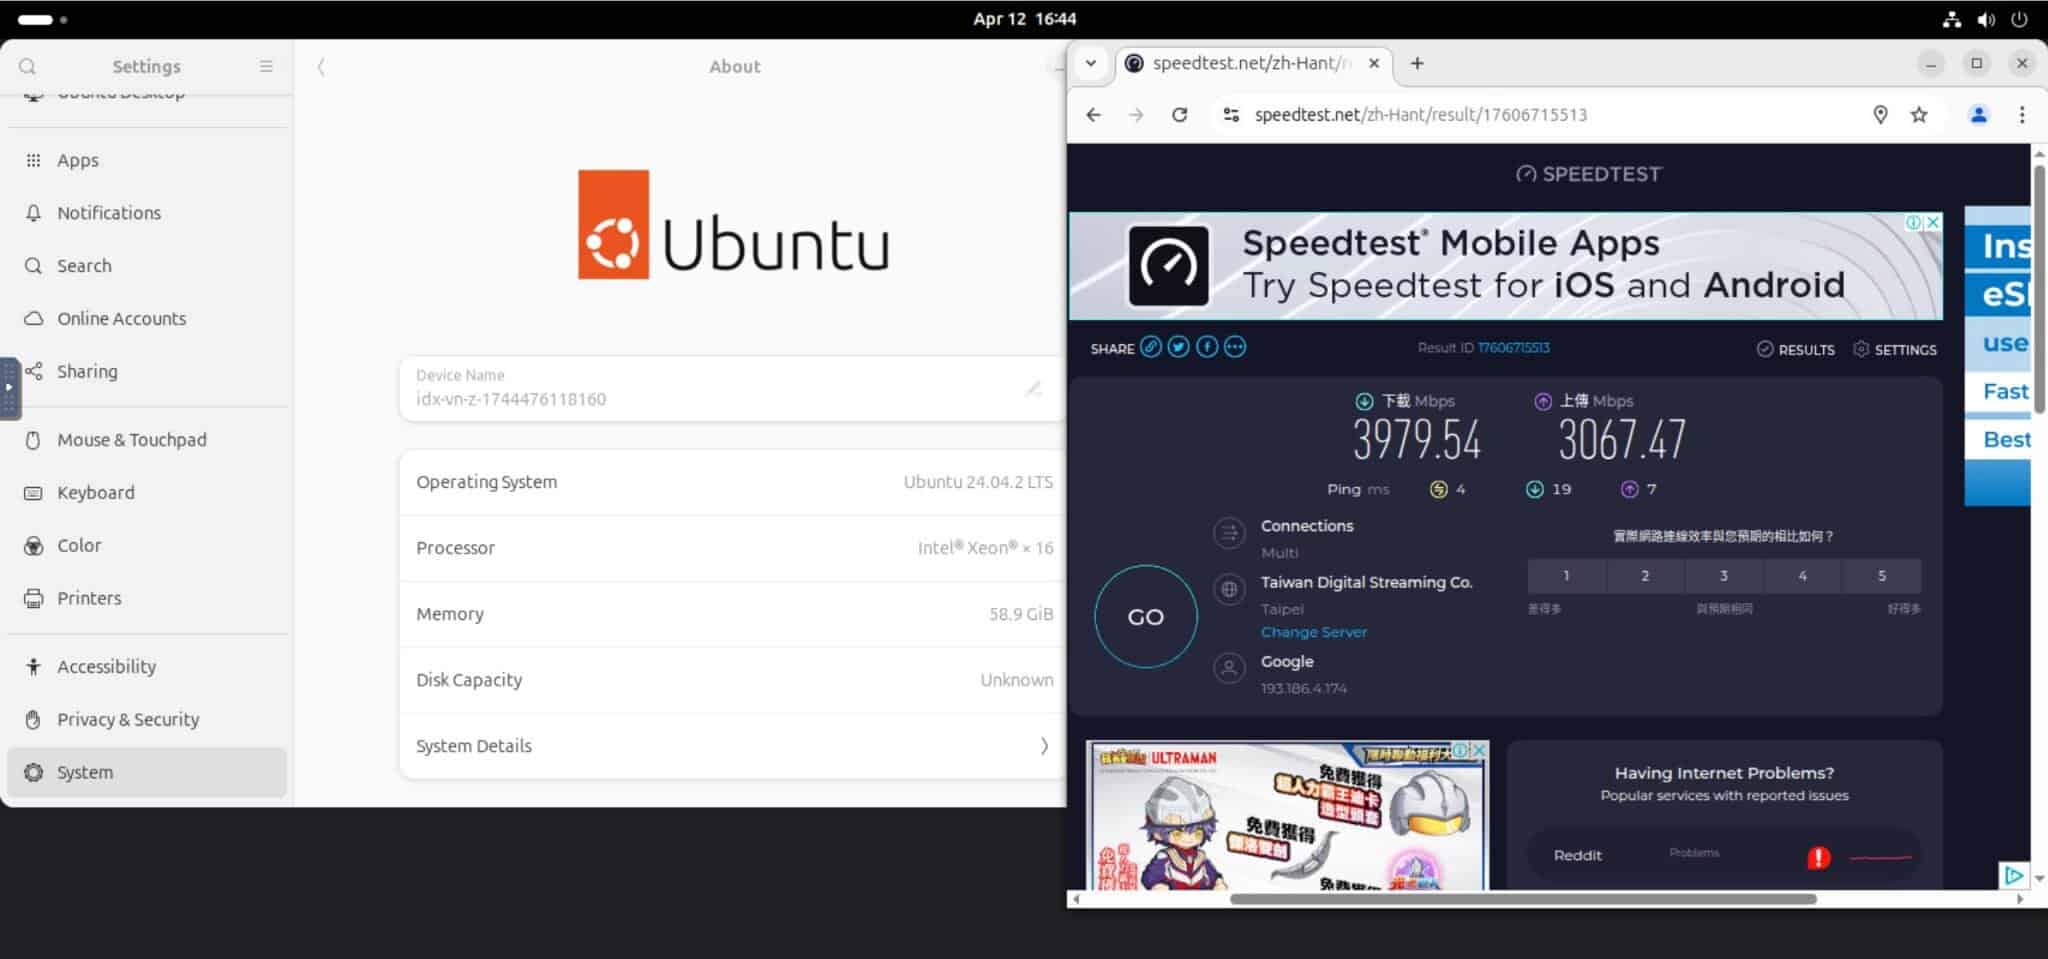Open the Apps settings panel
Viewport: 2048px width, 959px height.
click(x=147, y=160)
